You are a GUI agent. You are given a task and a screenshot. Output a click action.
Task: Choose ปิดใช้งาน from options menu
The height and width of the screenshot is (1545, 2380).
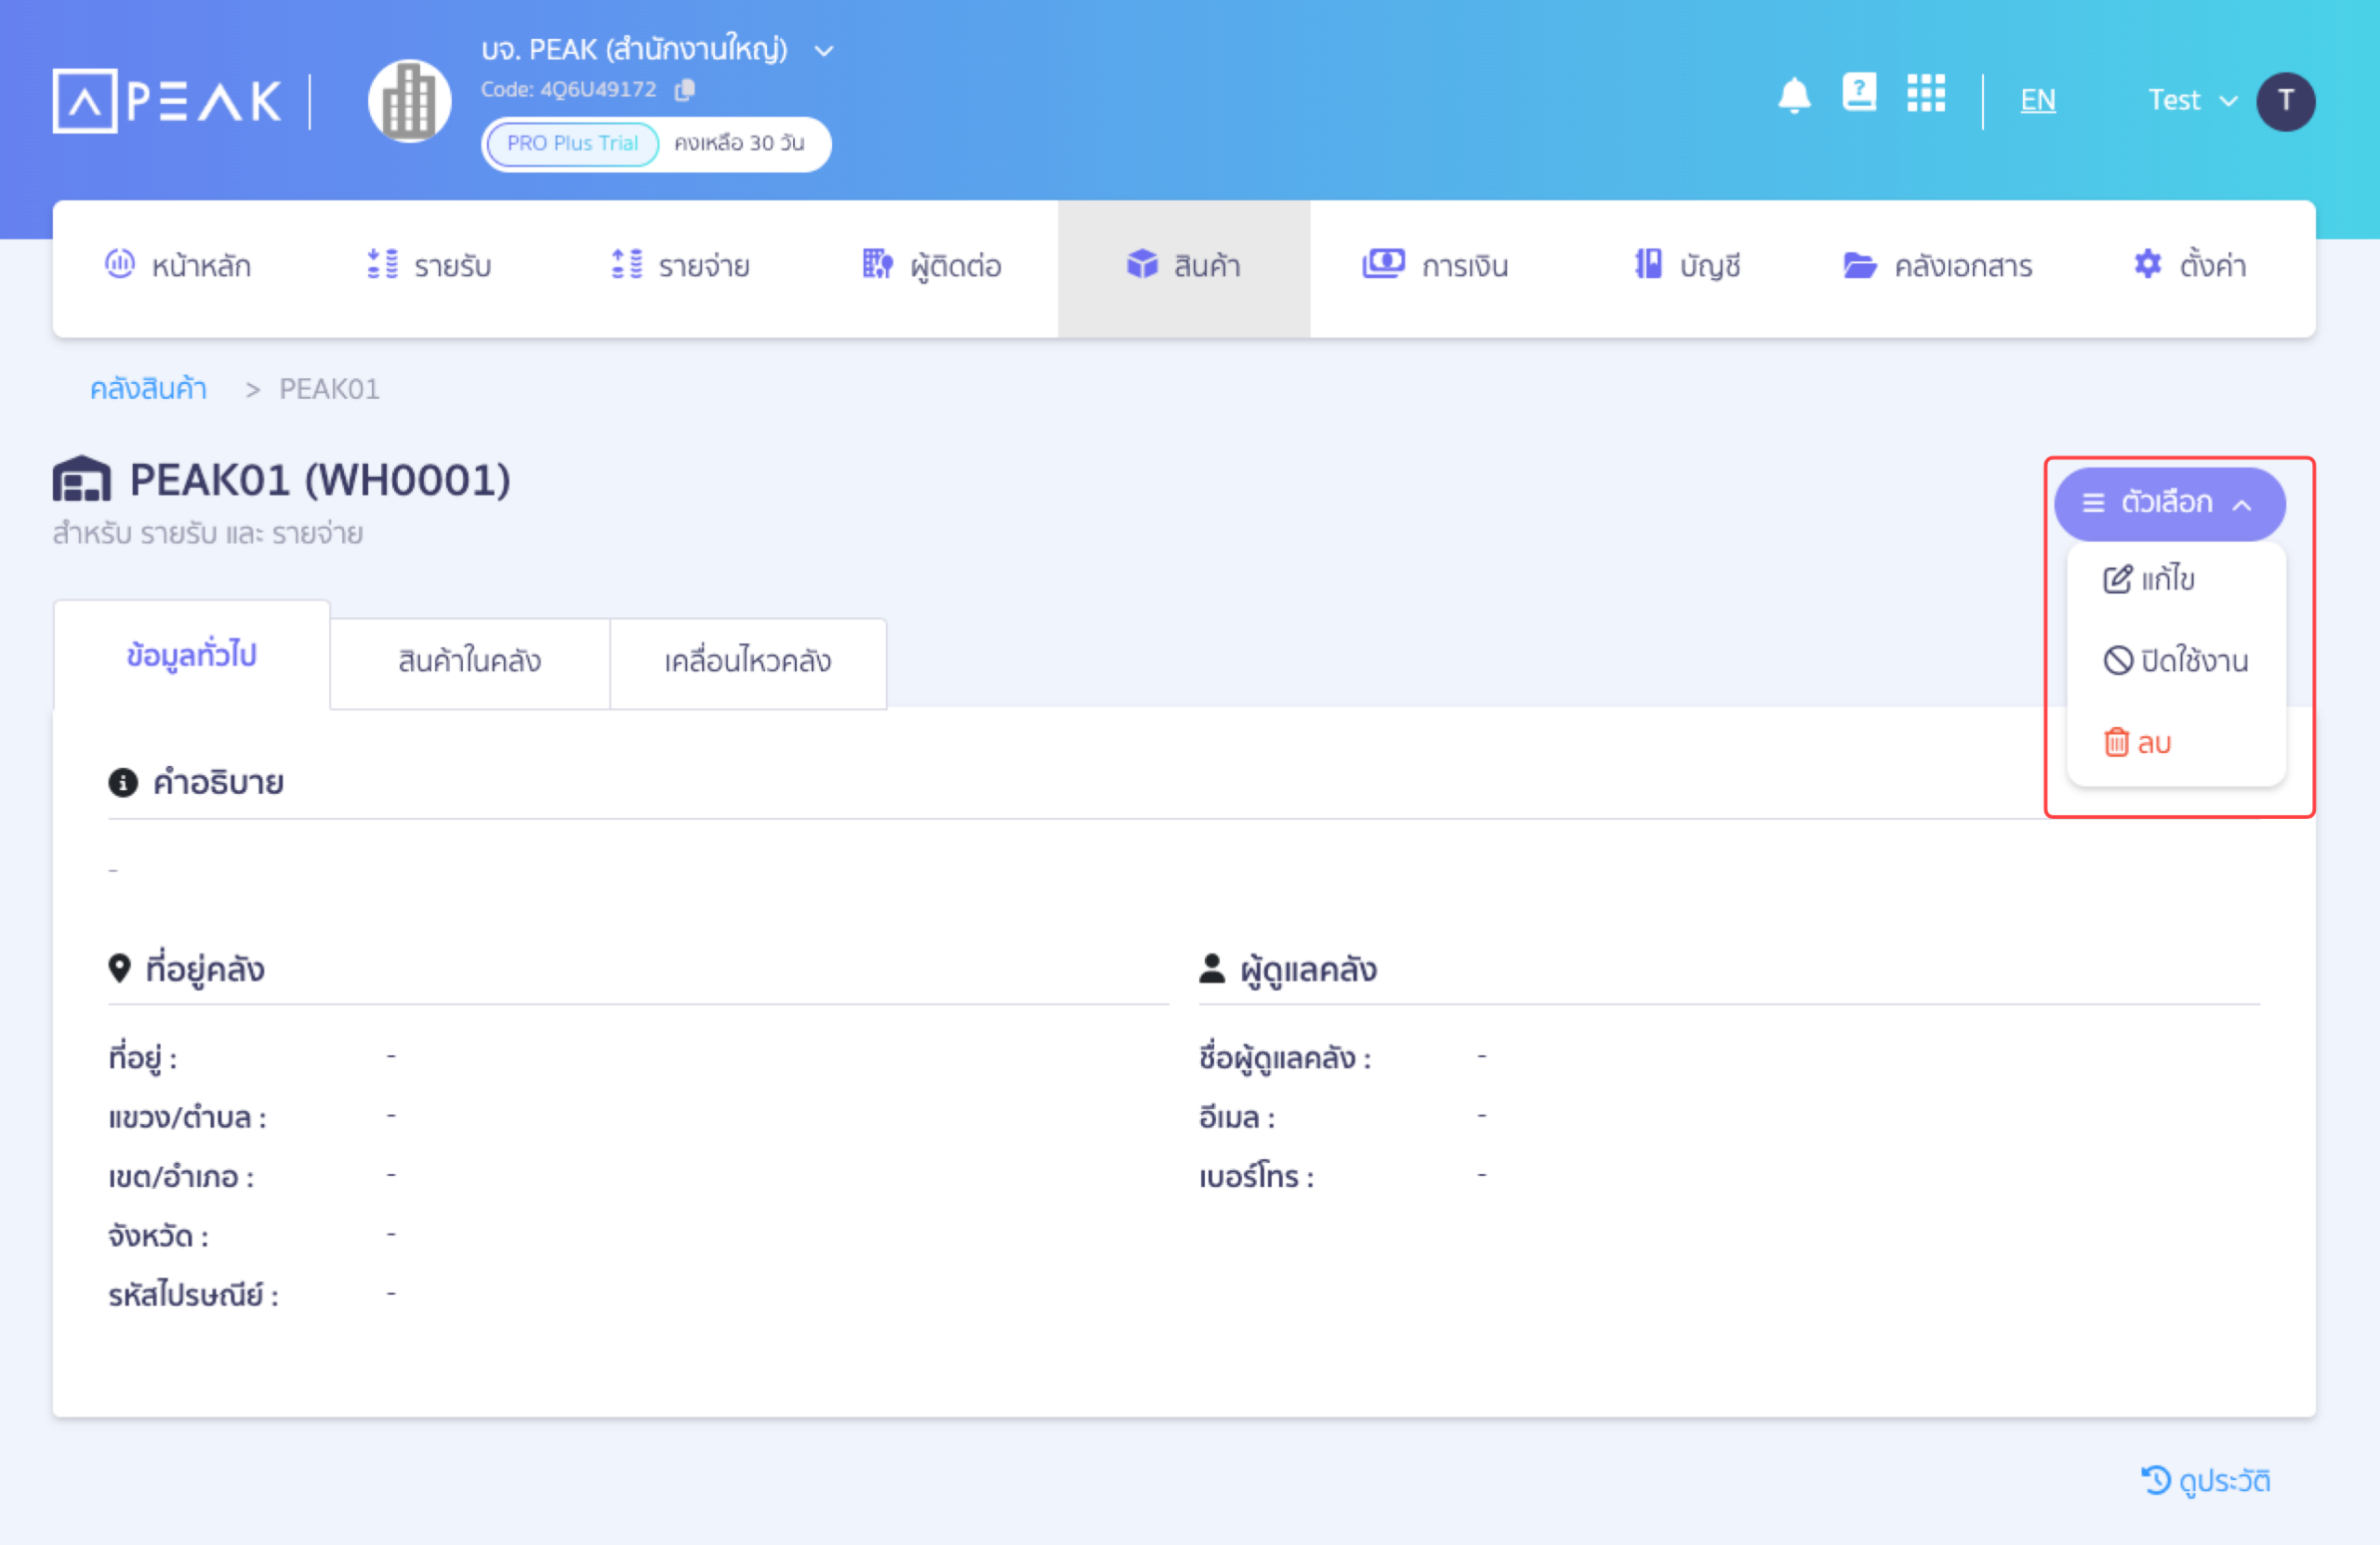point(2175,661)
